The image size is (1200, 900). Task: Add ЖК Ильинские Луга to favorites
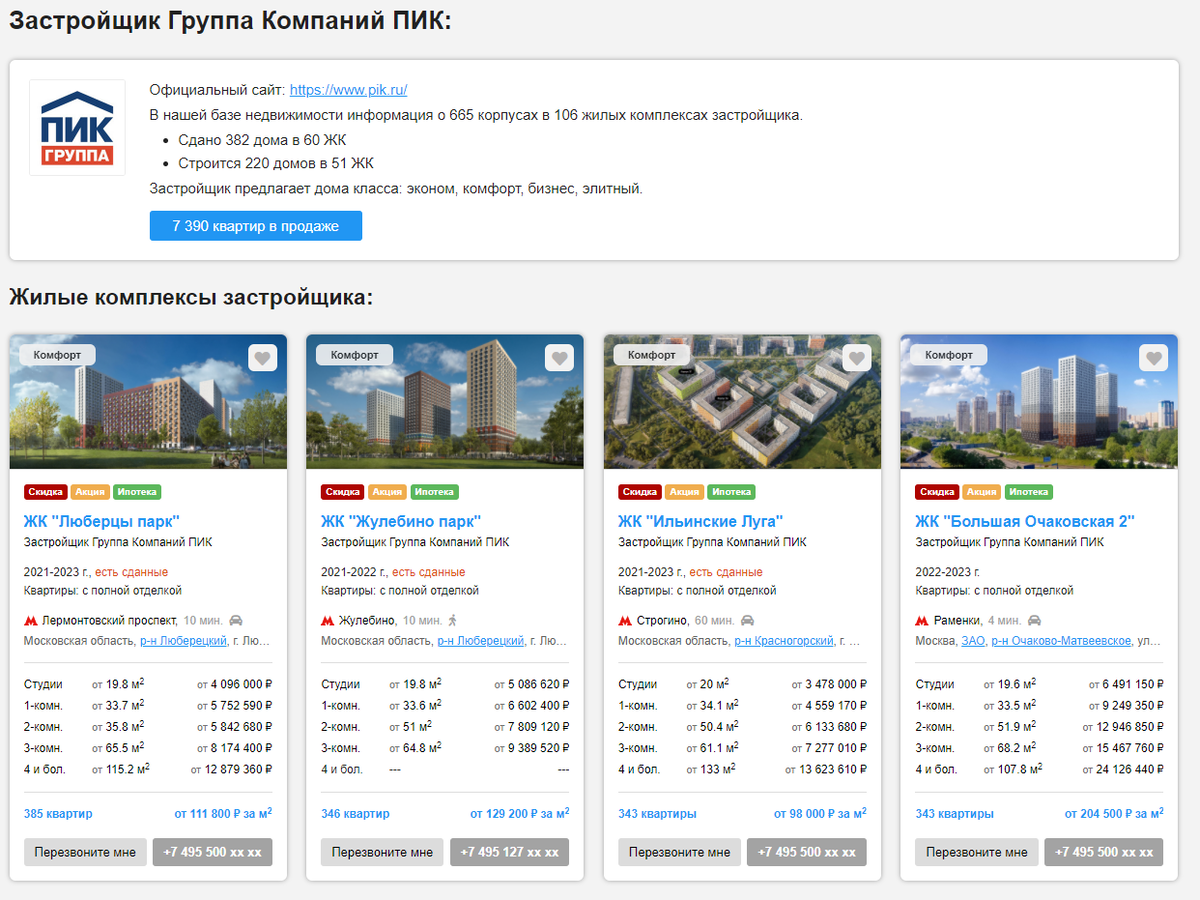(857, 358)
